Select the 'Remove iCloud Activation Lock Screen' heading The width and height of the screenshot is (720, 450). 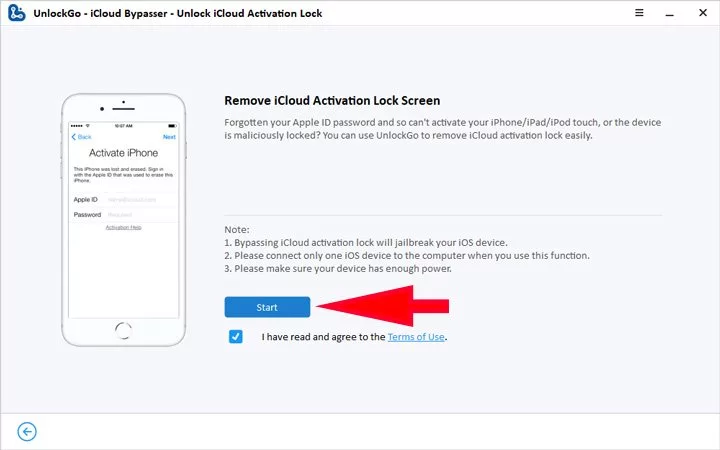click(332, 101)
